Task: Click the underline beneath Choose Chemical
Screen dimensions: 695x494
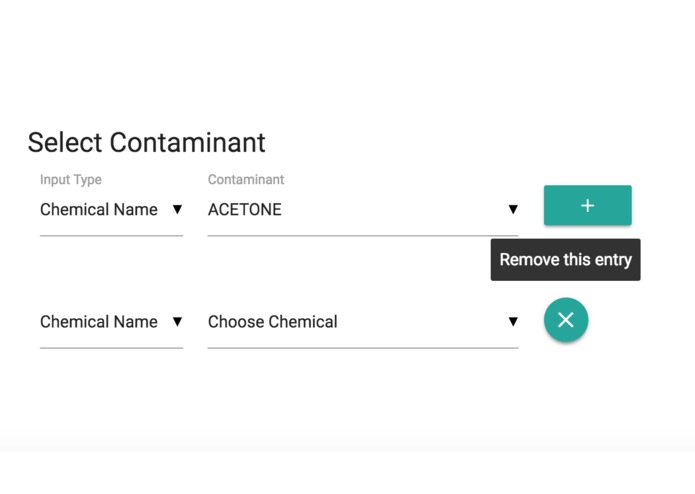Action: (x=363, y=348)
